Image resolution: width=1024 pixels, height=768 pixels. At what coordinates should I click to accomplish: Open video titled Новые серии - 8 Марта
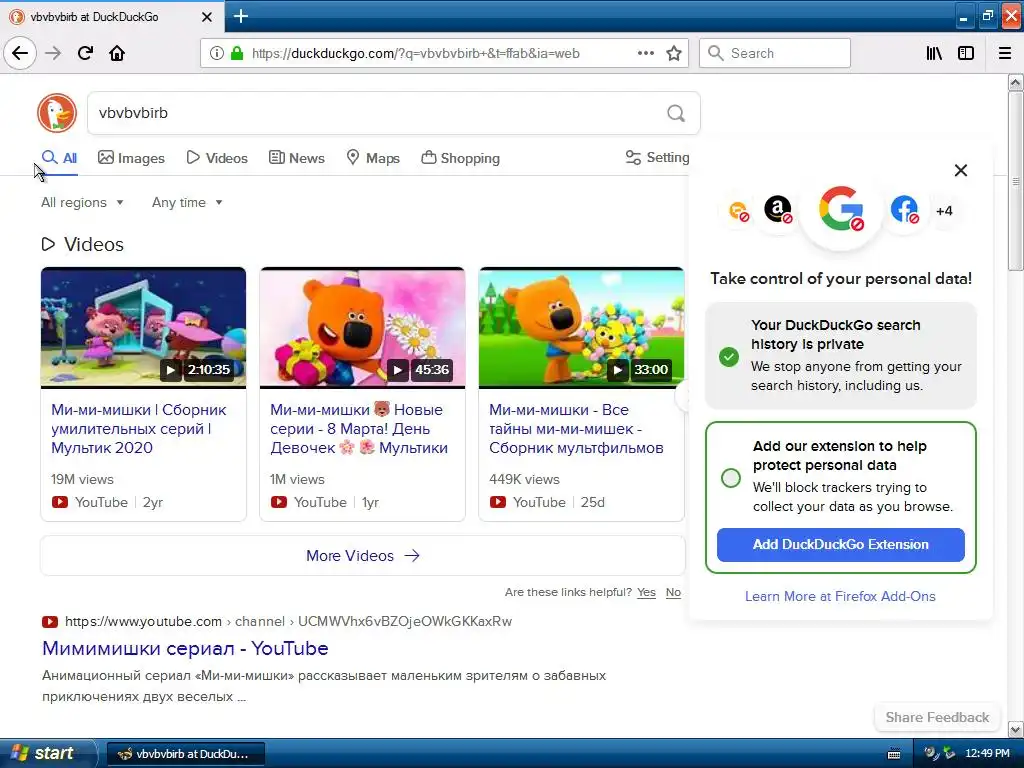(x=359, y=429)
